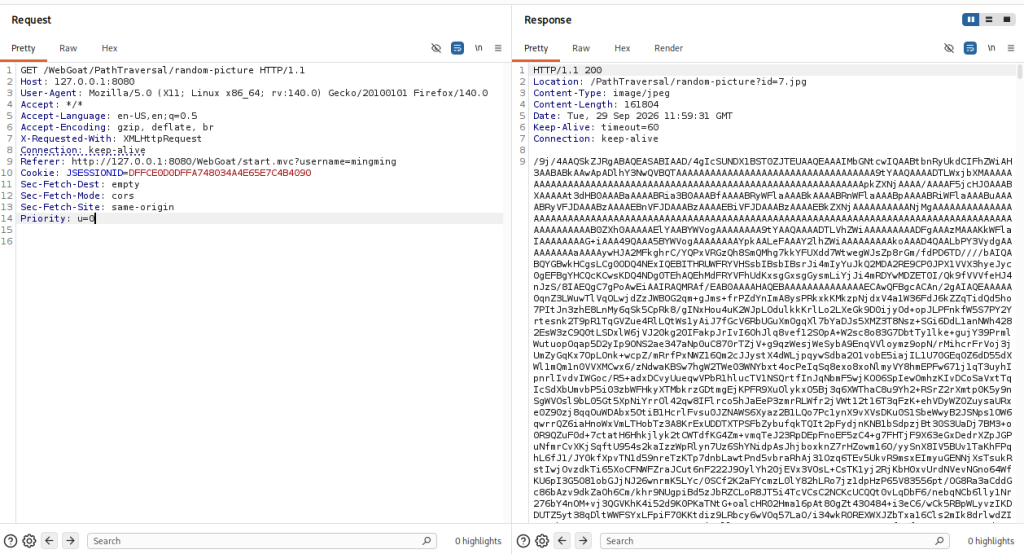The width and height of the screenshot is (1024, 554).
Task: Click the GET /WebGoat/PathTraversal/random-picture request line
Action: tap(163, 70)
